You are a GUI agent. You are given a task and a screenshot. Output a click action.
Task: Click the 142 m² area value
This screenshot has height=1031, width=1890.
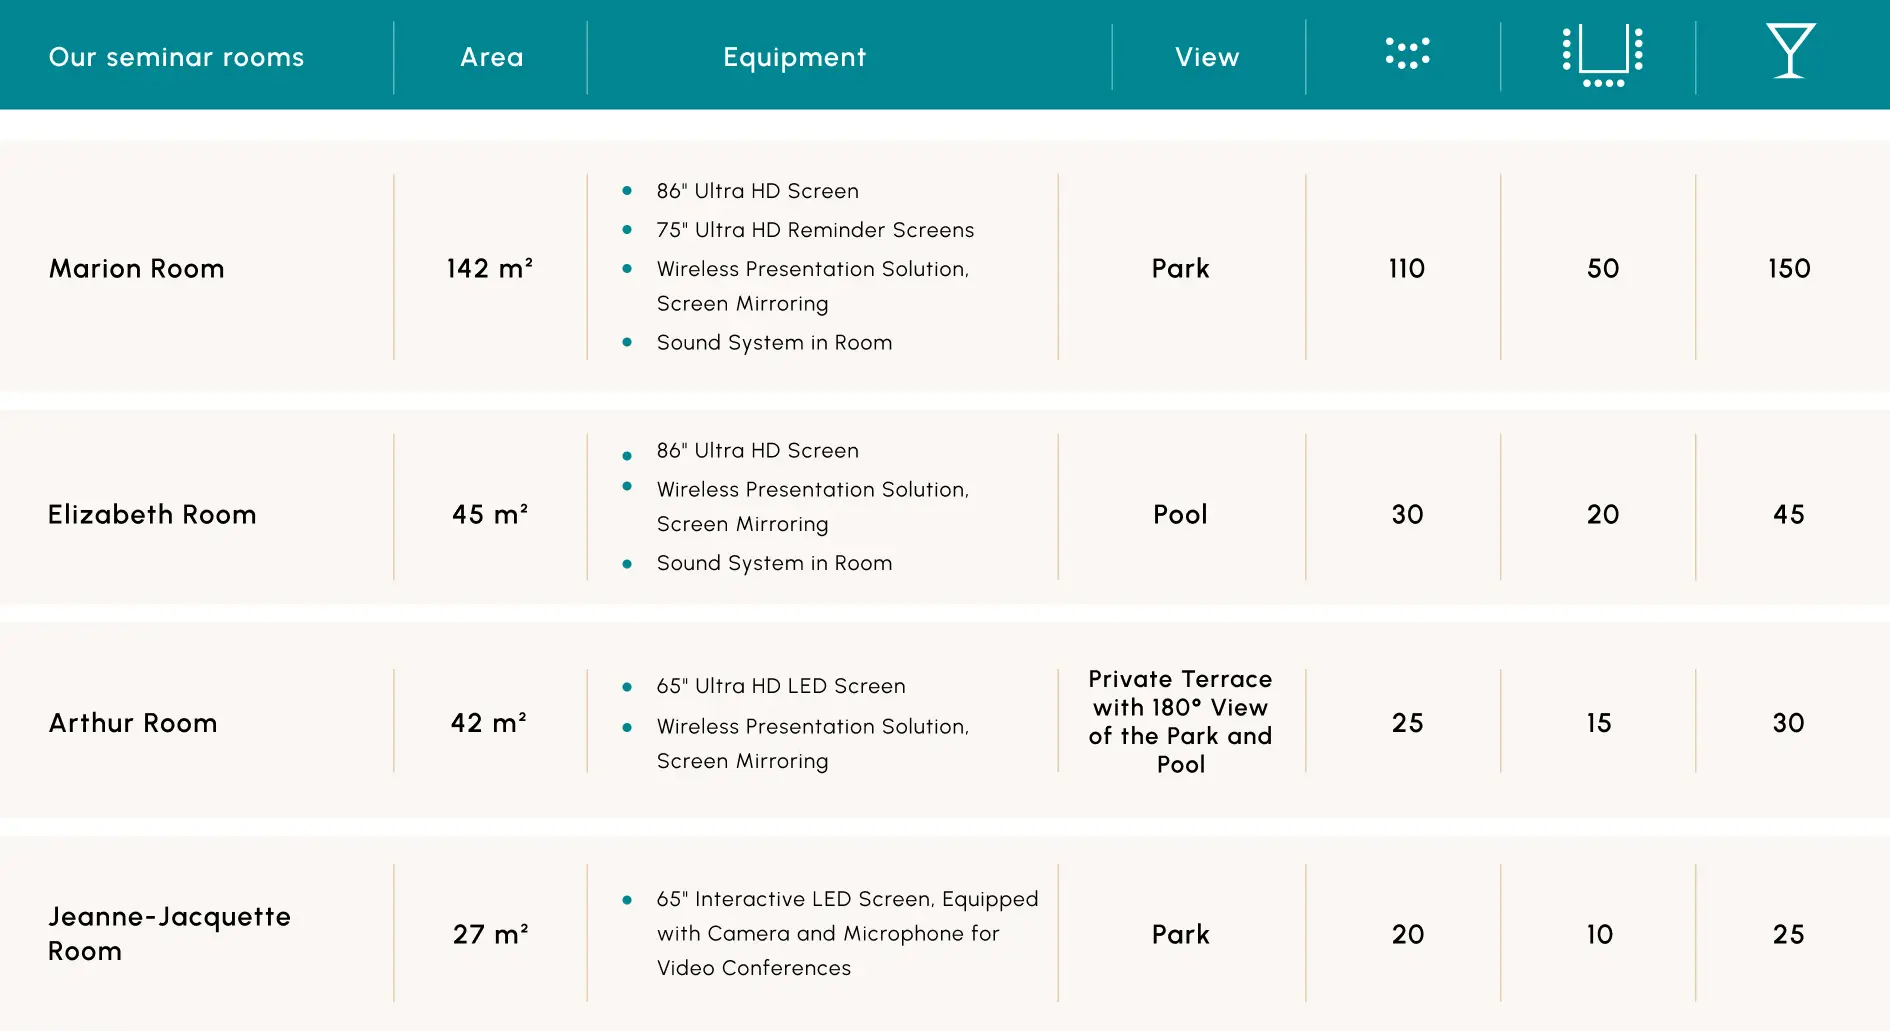pyautogui.click(x=489, y=268)
